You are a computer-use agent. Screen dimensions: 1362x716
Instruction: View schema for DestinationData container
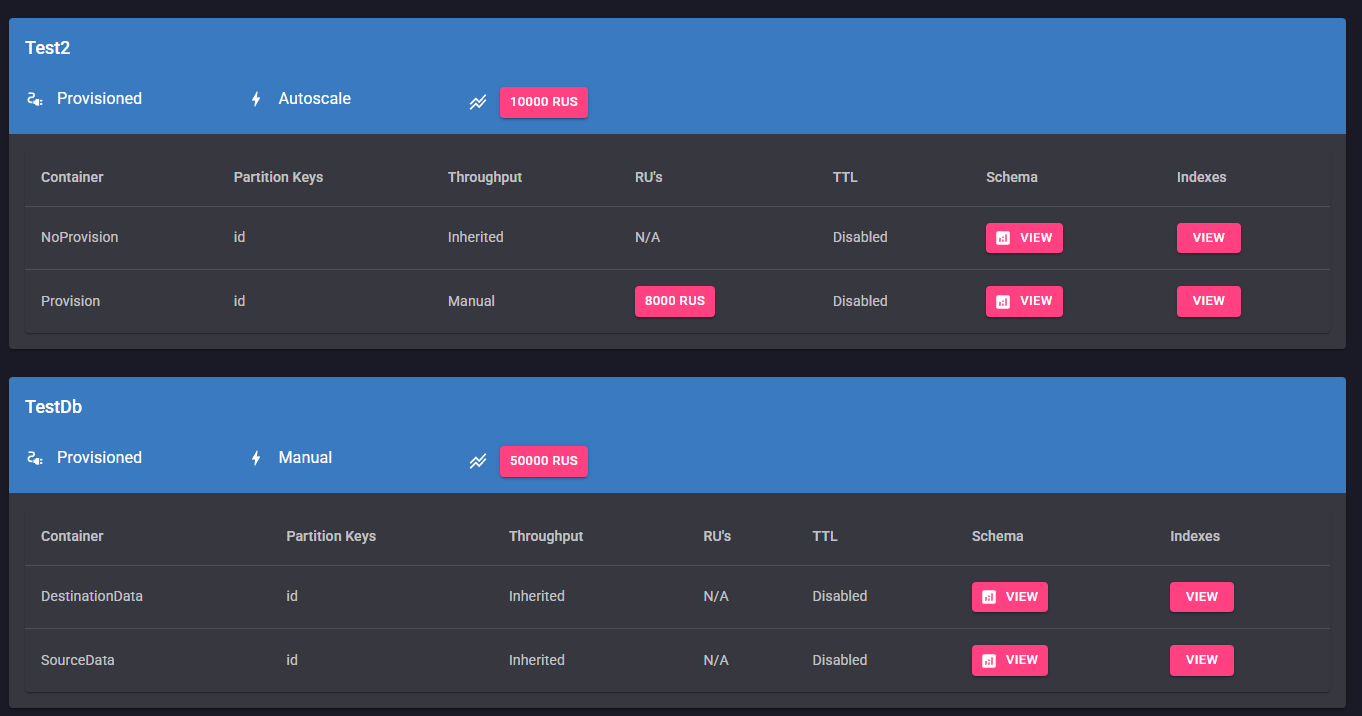tap(1009, 597)
